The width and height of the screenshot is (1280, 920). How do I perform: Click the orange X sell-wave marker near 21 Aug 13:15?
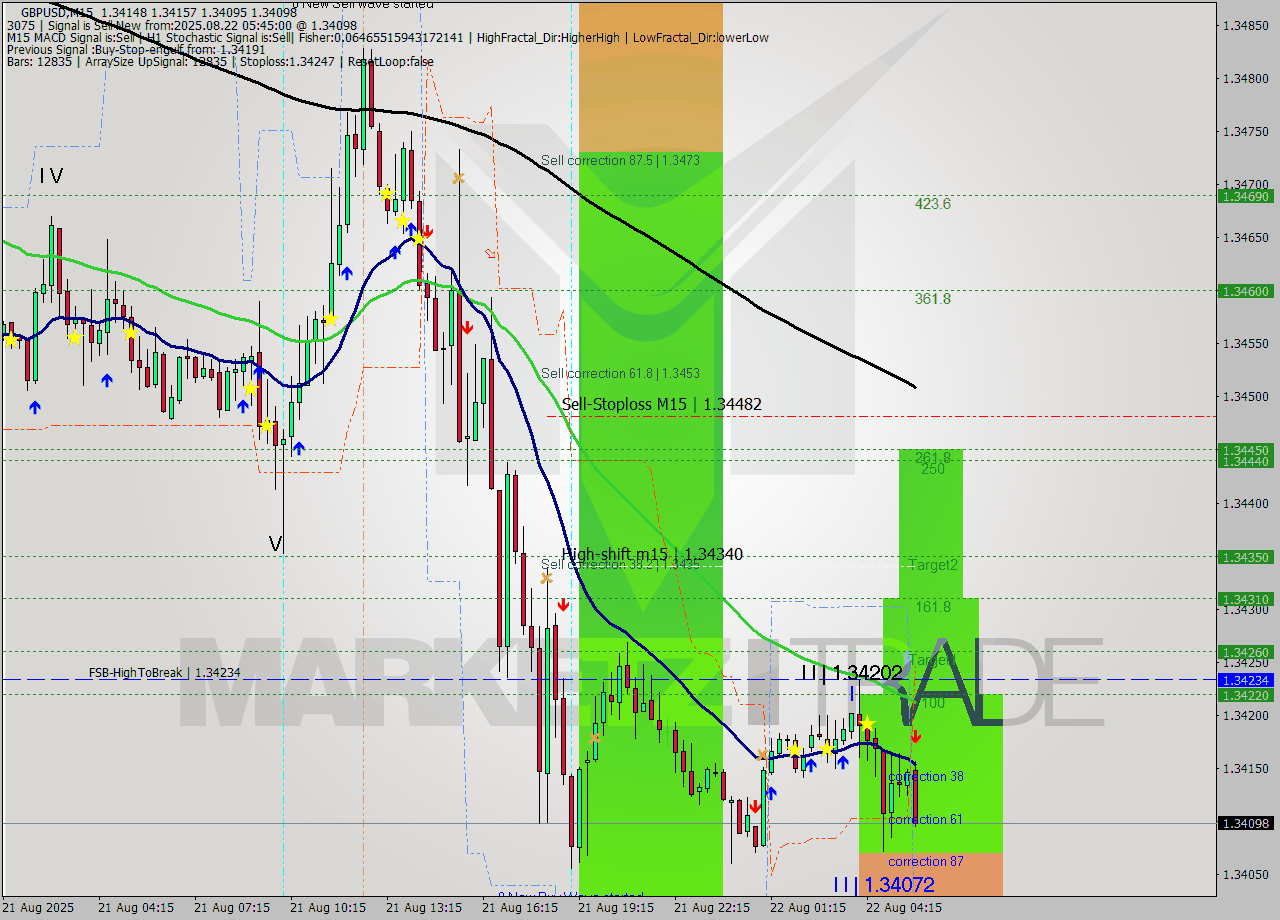[458, 177]
